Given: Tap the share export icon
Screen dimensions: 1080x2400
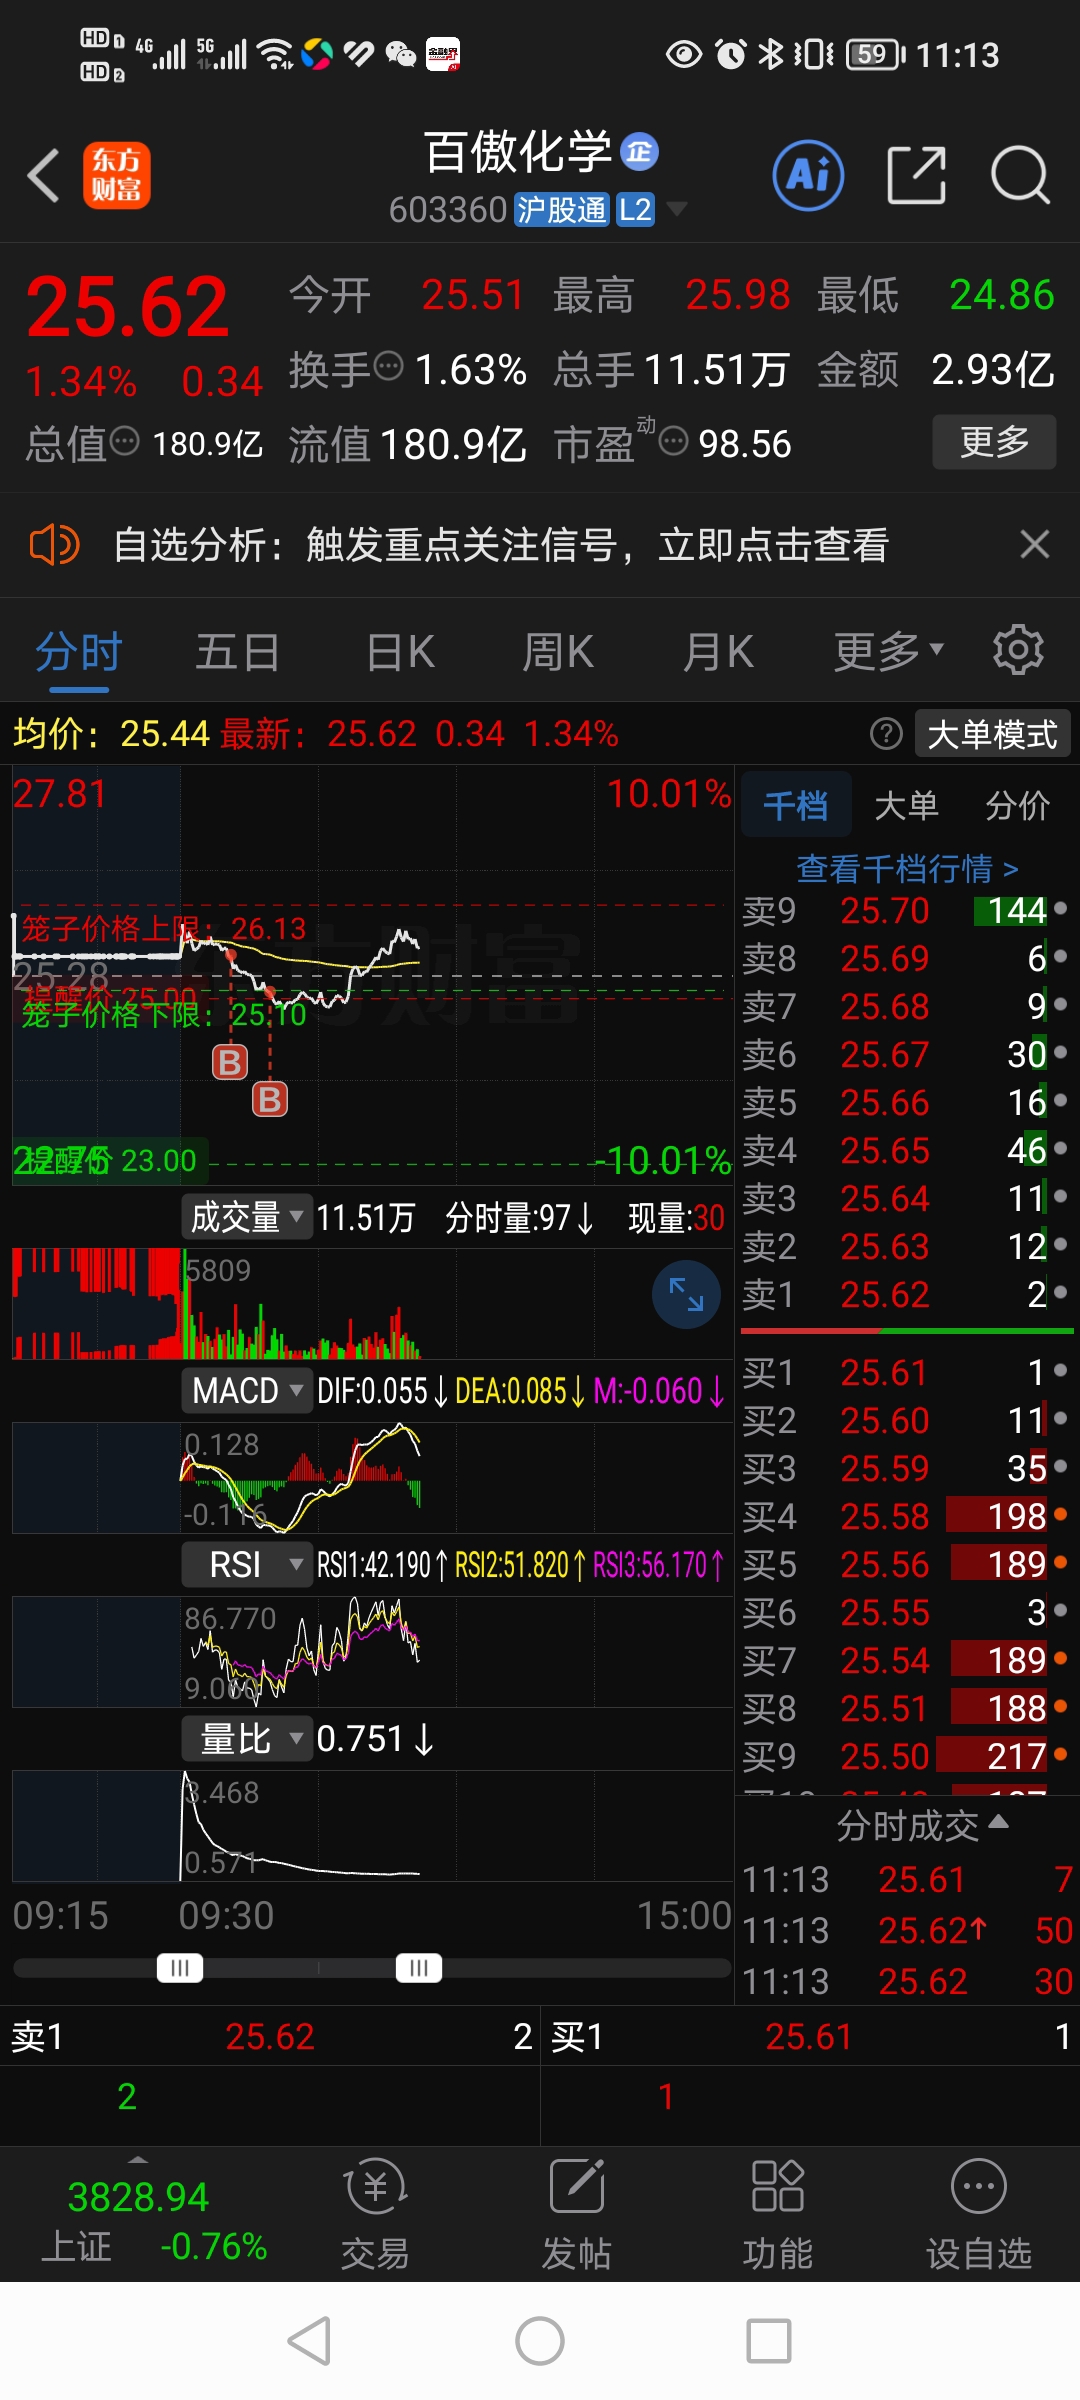Looking at the screenshot, I should point(916,175).
